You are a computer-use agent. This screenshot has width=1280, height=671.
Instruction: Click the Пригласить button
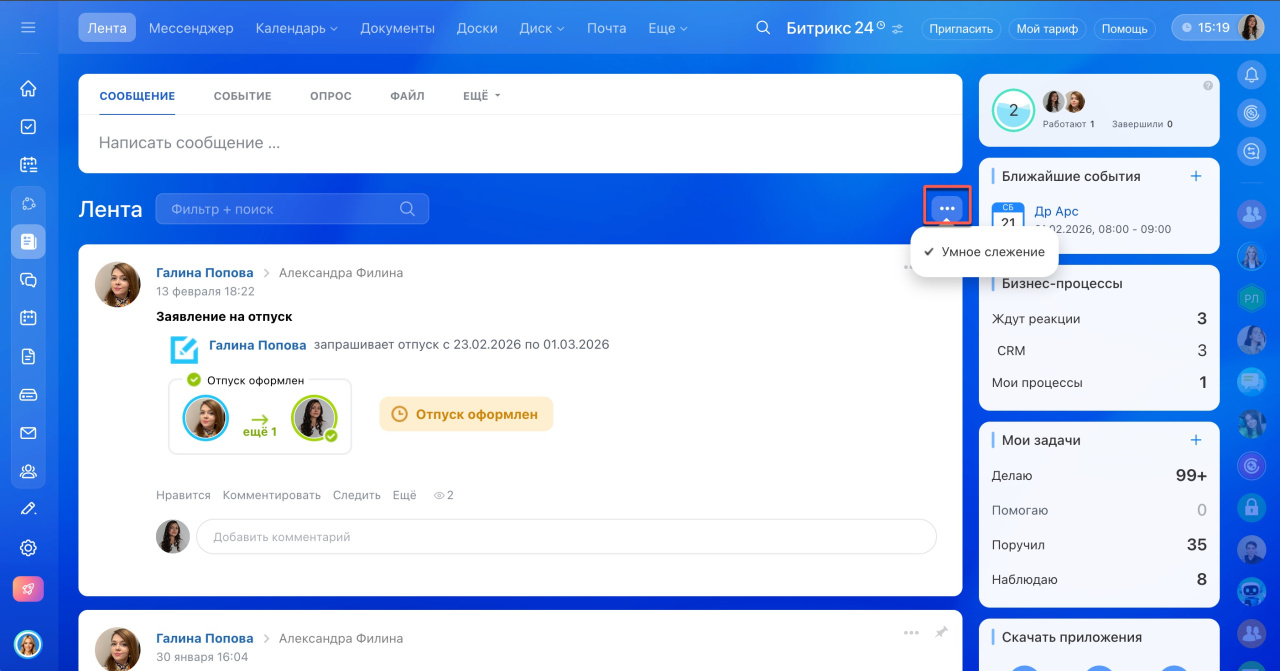(x=960, y=29)
